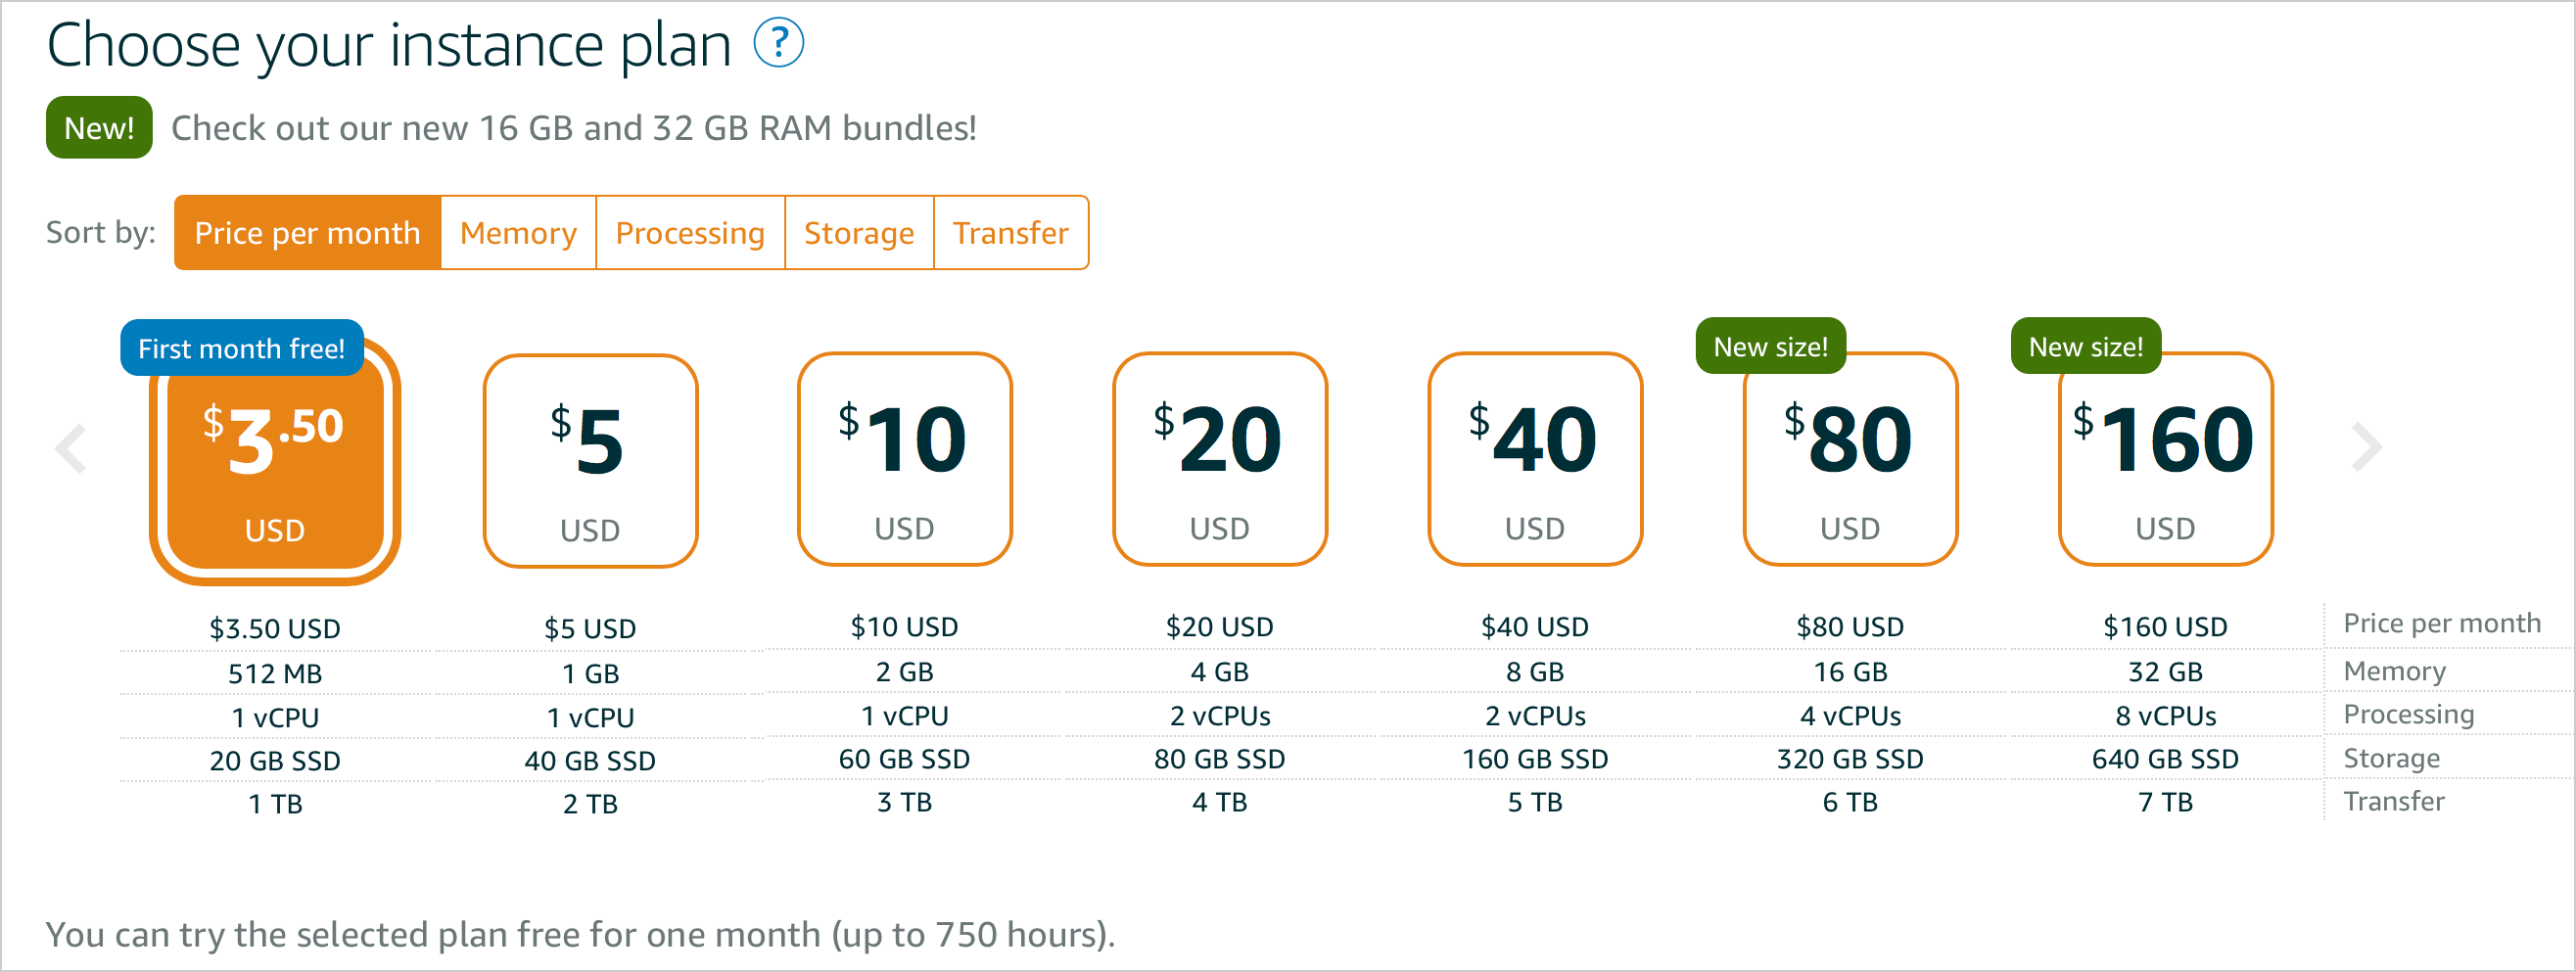Show more plans with right arrow
Screen dimensions: 2576x972
2366,447
